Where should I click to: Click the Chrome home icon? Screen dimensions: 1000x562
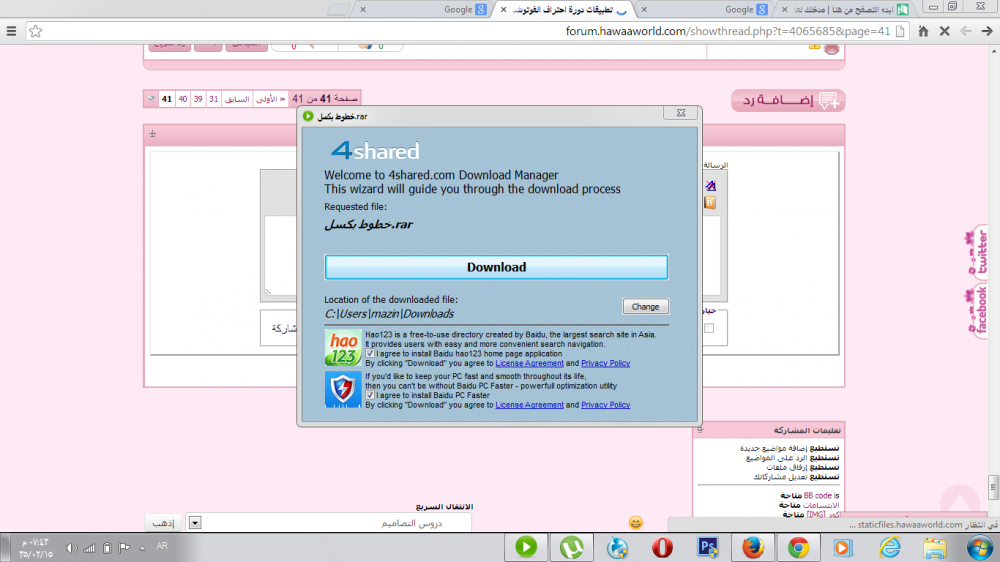923,31
